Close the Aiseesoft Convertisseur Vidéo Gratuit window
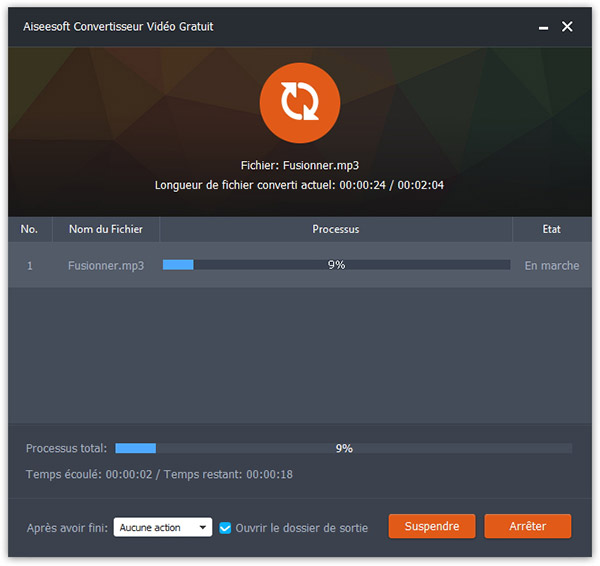This screenshot has width=600, height=566. point(567,26)
